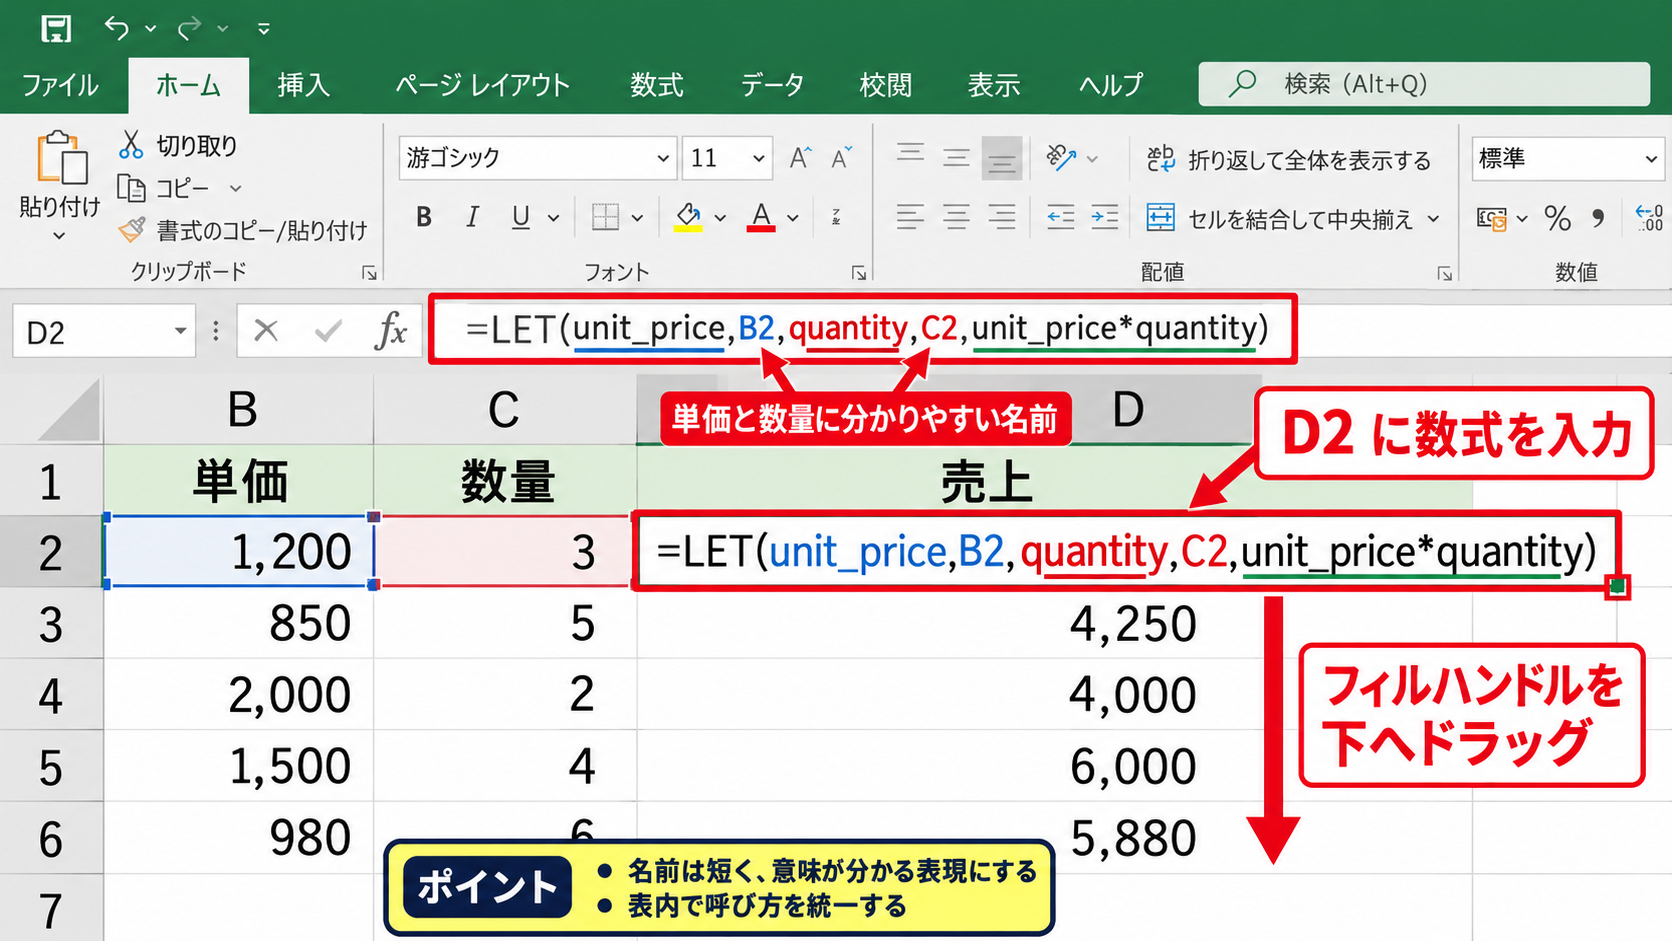Screen dimensions: 1672x941
Task: Click the Redo arrow icon
Action: (189, 28)
